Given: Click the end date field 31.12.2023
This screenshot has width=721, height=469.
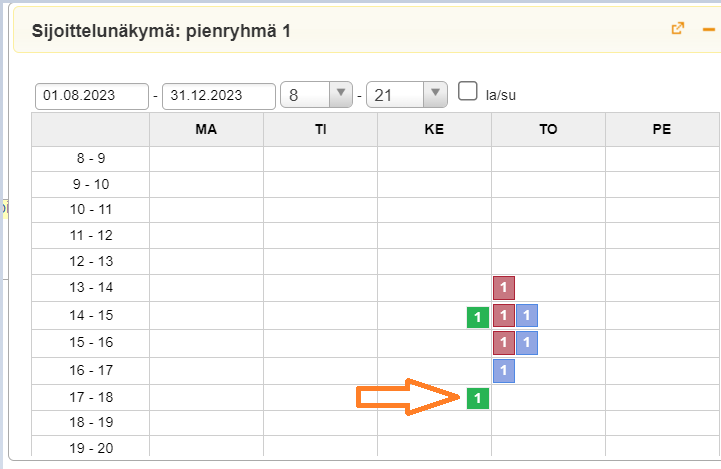Looking at the screenshot, I should pyautogui.click(x=218, y=95).
